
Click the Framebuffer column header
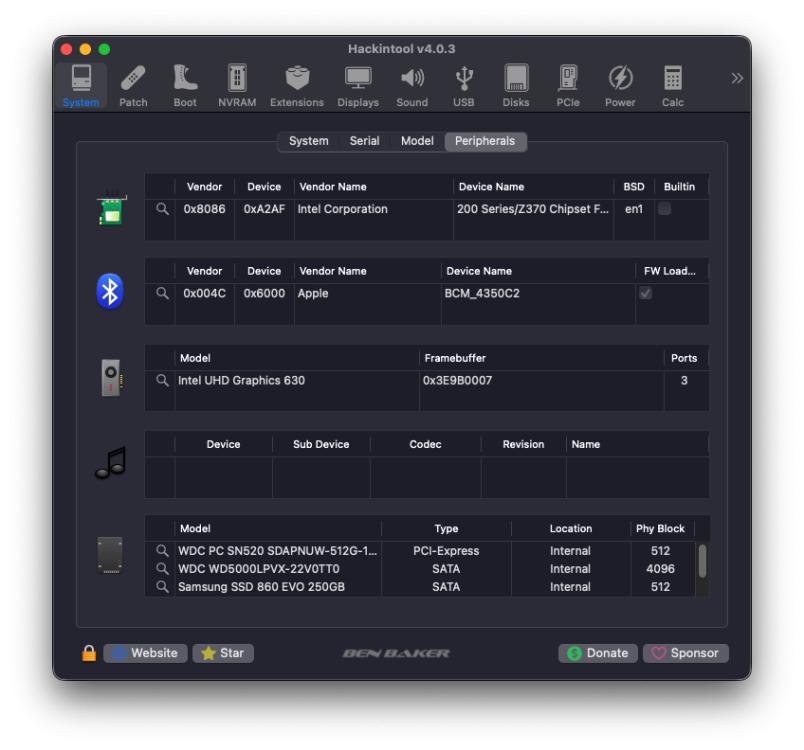pyautogui.click(x=541, y=358)
